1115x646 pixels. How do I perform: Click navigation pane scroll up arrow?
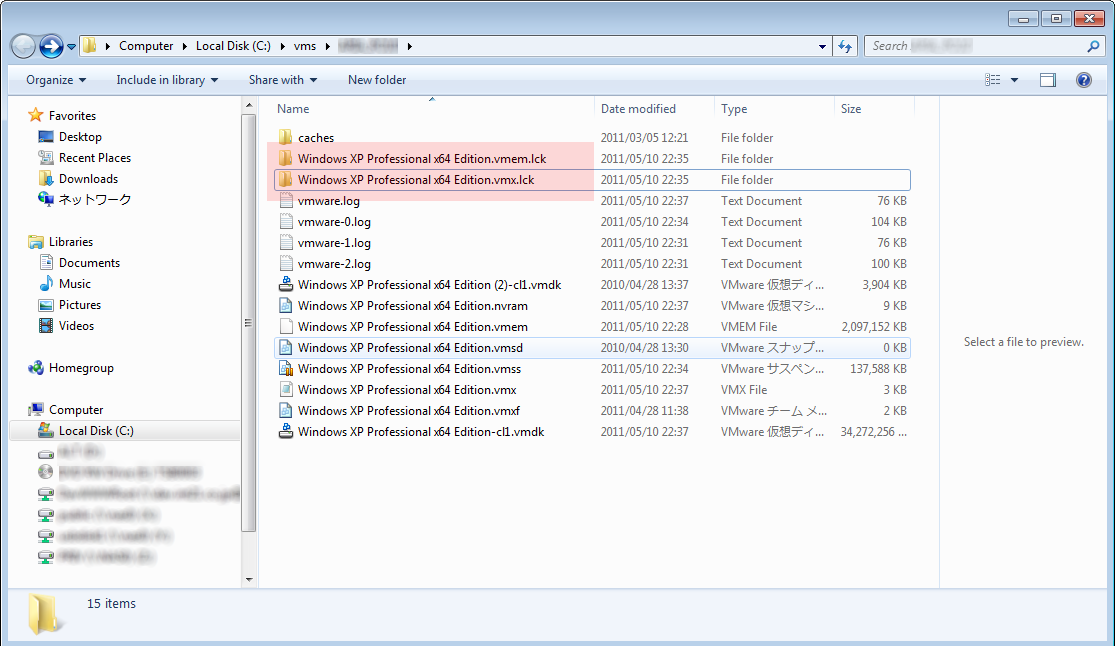(249, 105)
